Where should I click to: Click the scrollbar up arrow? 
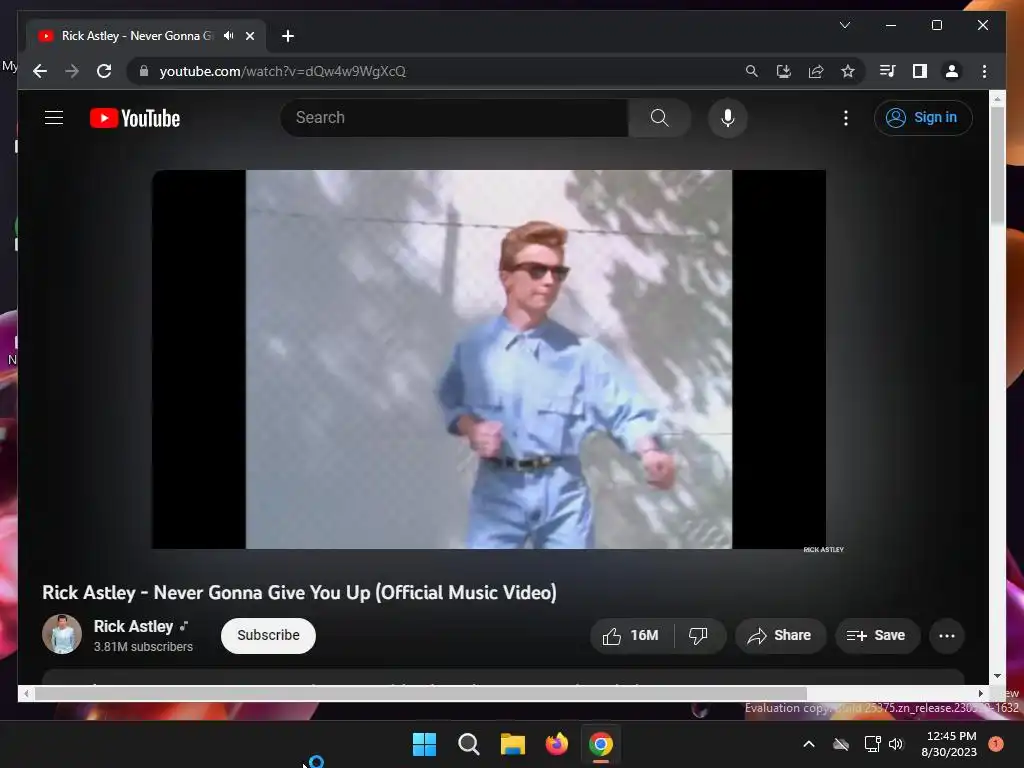coord(997,99)
